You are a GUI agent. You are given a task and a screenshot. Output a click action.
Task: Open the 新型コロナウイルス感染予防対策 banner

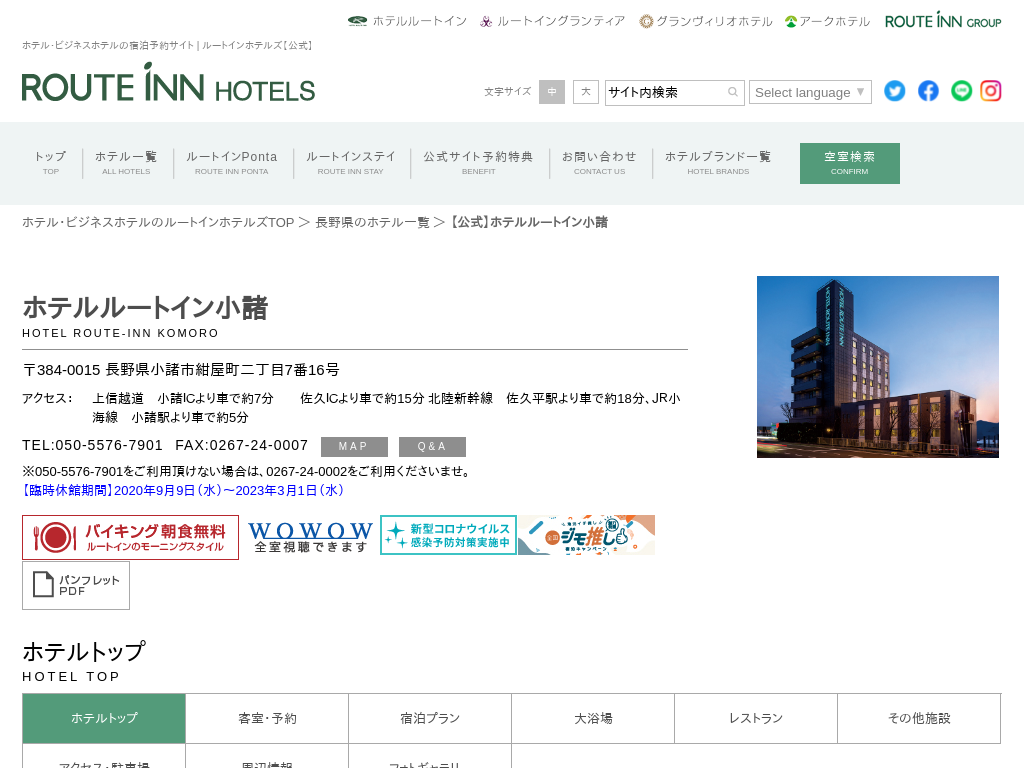coord(448,535)
